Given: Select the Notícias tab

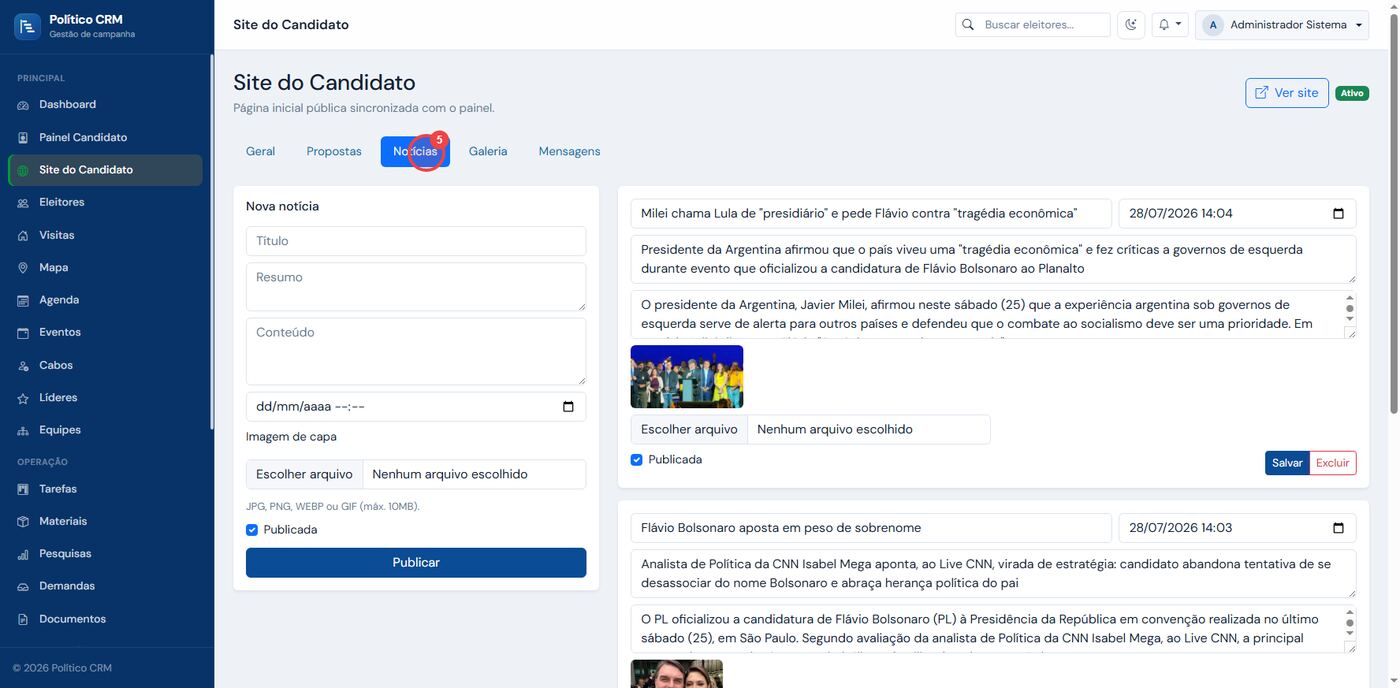Looking at the screenshot, I should [415, 151].
